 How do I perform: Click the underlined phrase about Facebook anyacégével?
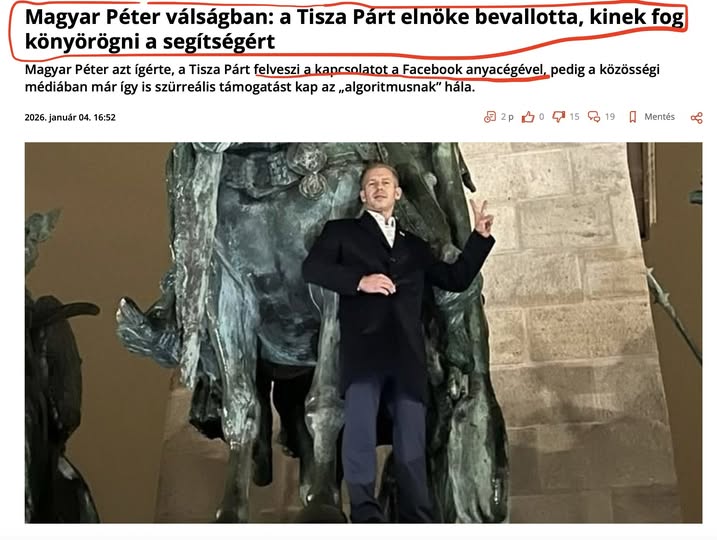pos(400,70)
